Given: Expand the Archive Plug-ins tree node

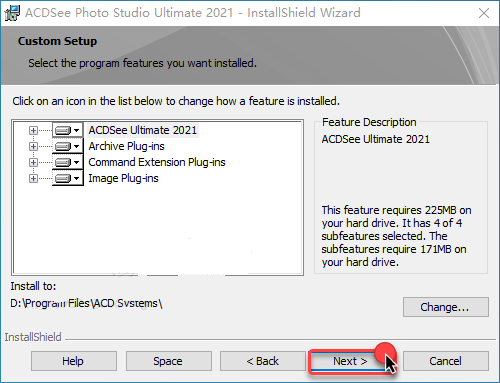Looking at the screenshot, I should pyautogui.click(x=33, y=146).
